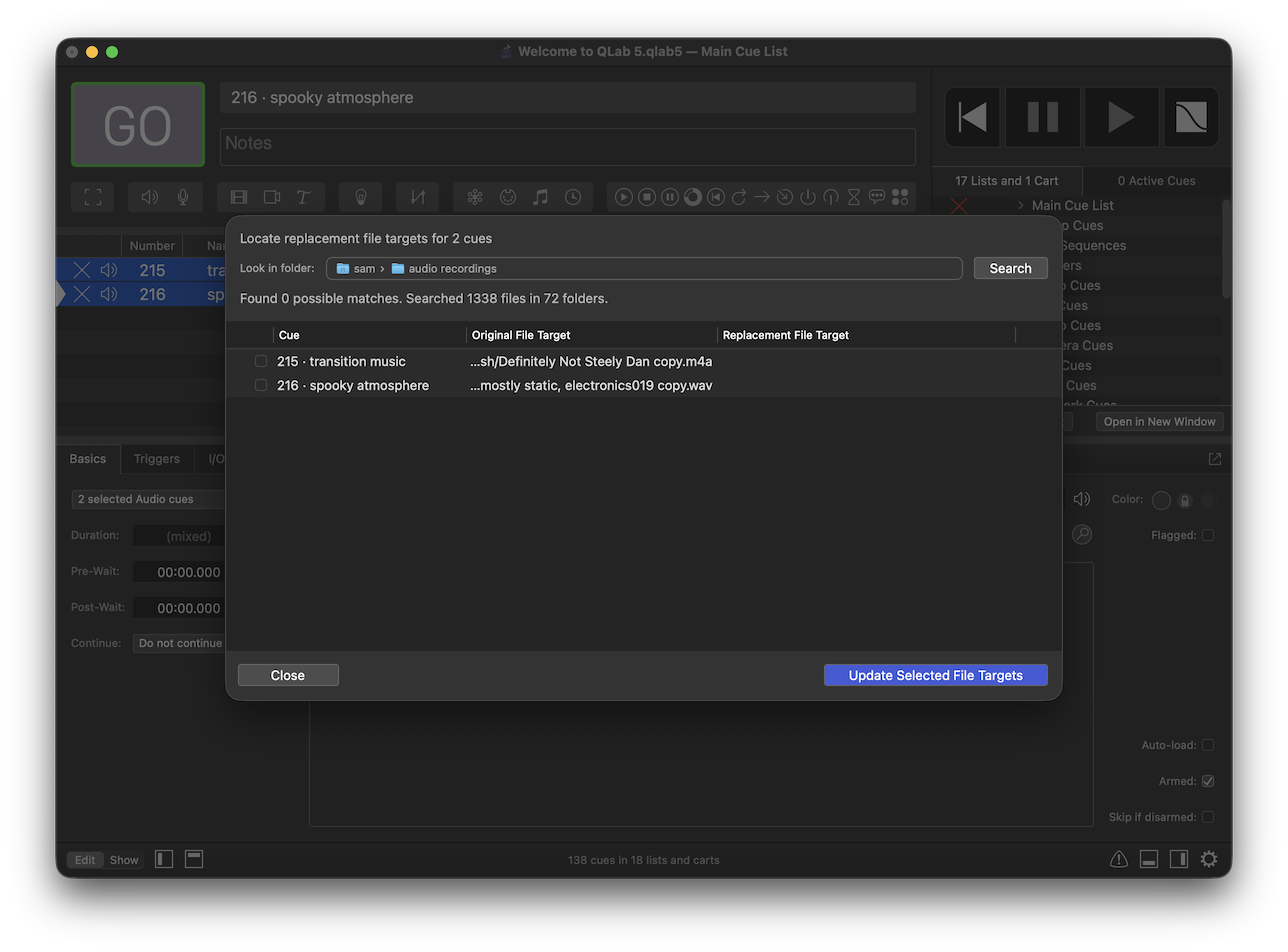
Task: Open workspace settings gear icon
Action: point(1209,859)
